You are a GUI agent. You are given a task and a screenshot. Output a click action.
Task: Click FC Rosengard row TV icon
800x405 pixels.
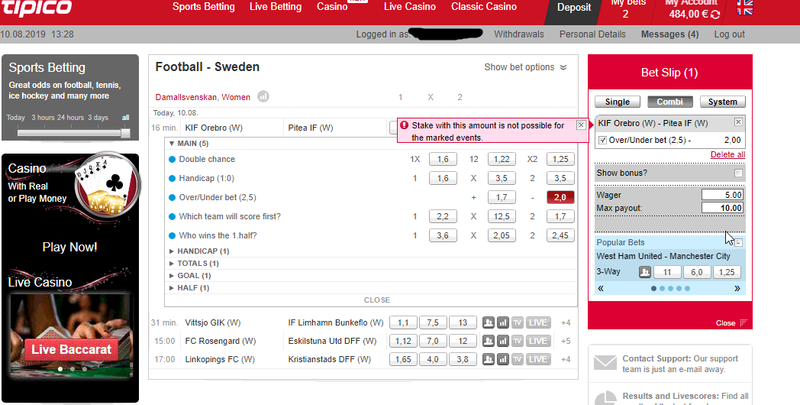coord(517,341)
